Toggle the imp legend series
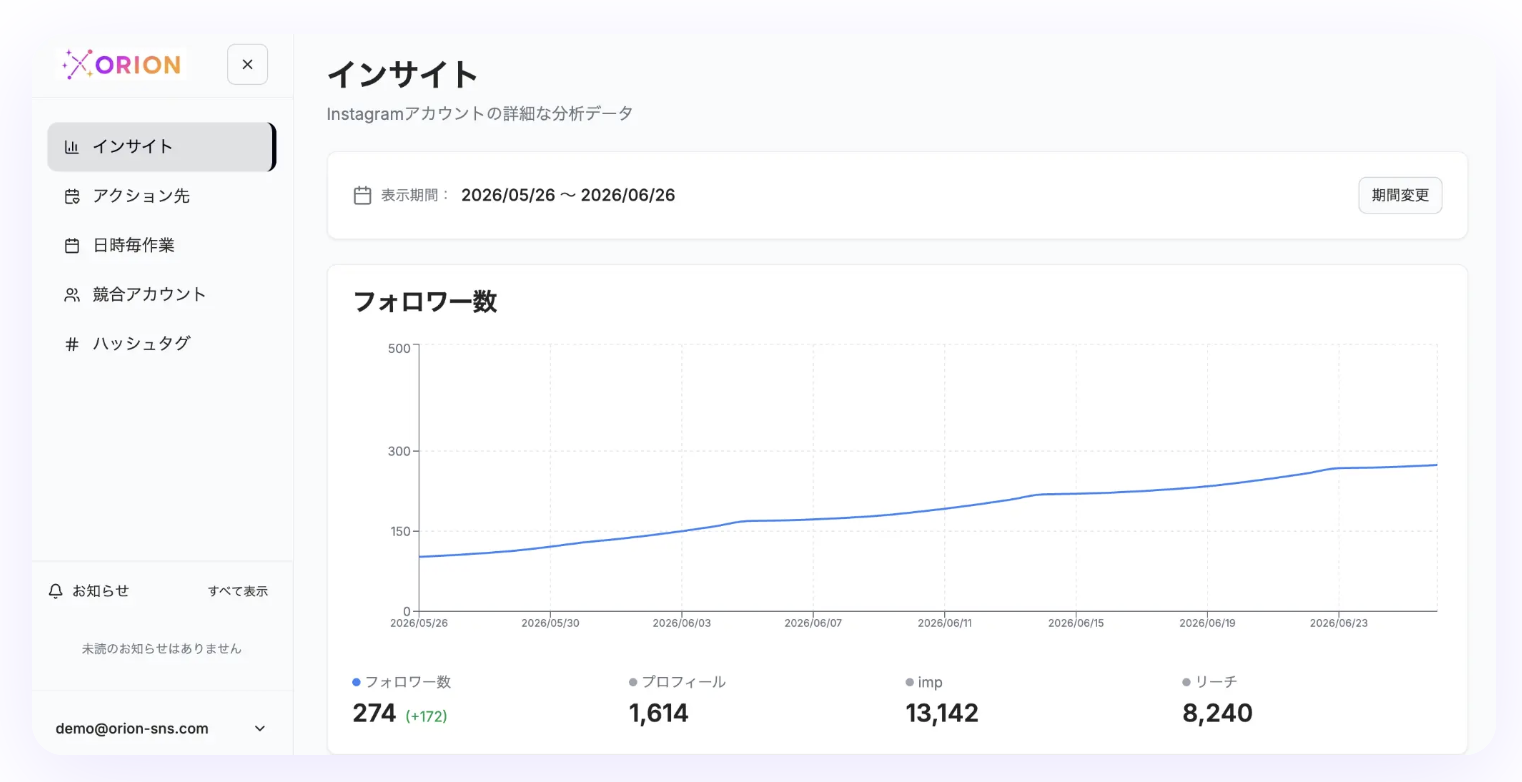 click(924, 682)
